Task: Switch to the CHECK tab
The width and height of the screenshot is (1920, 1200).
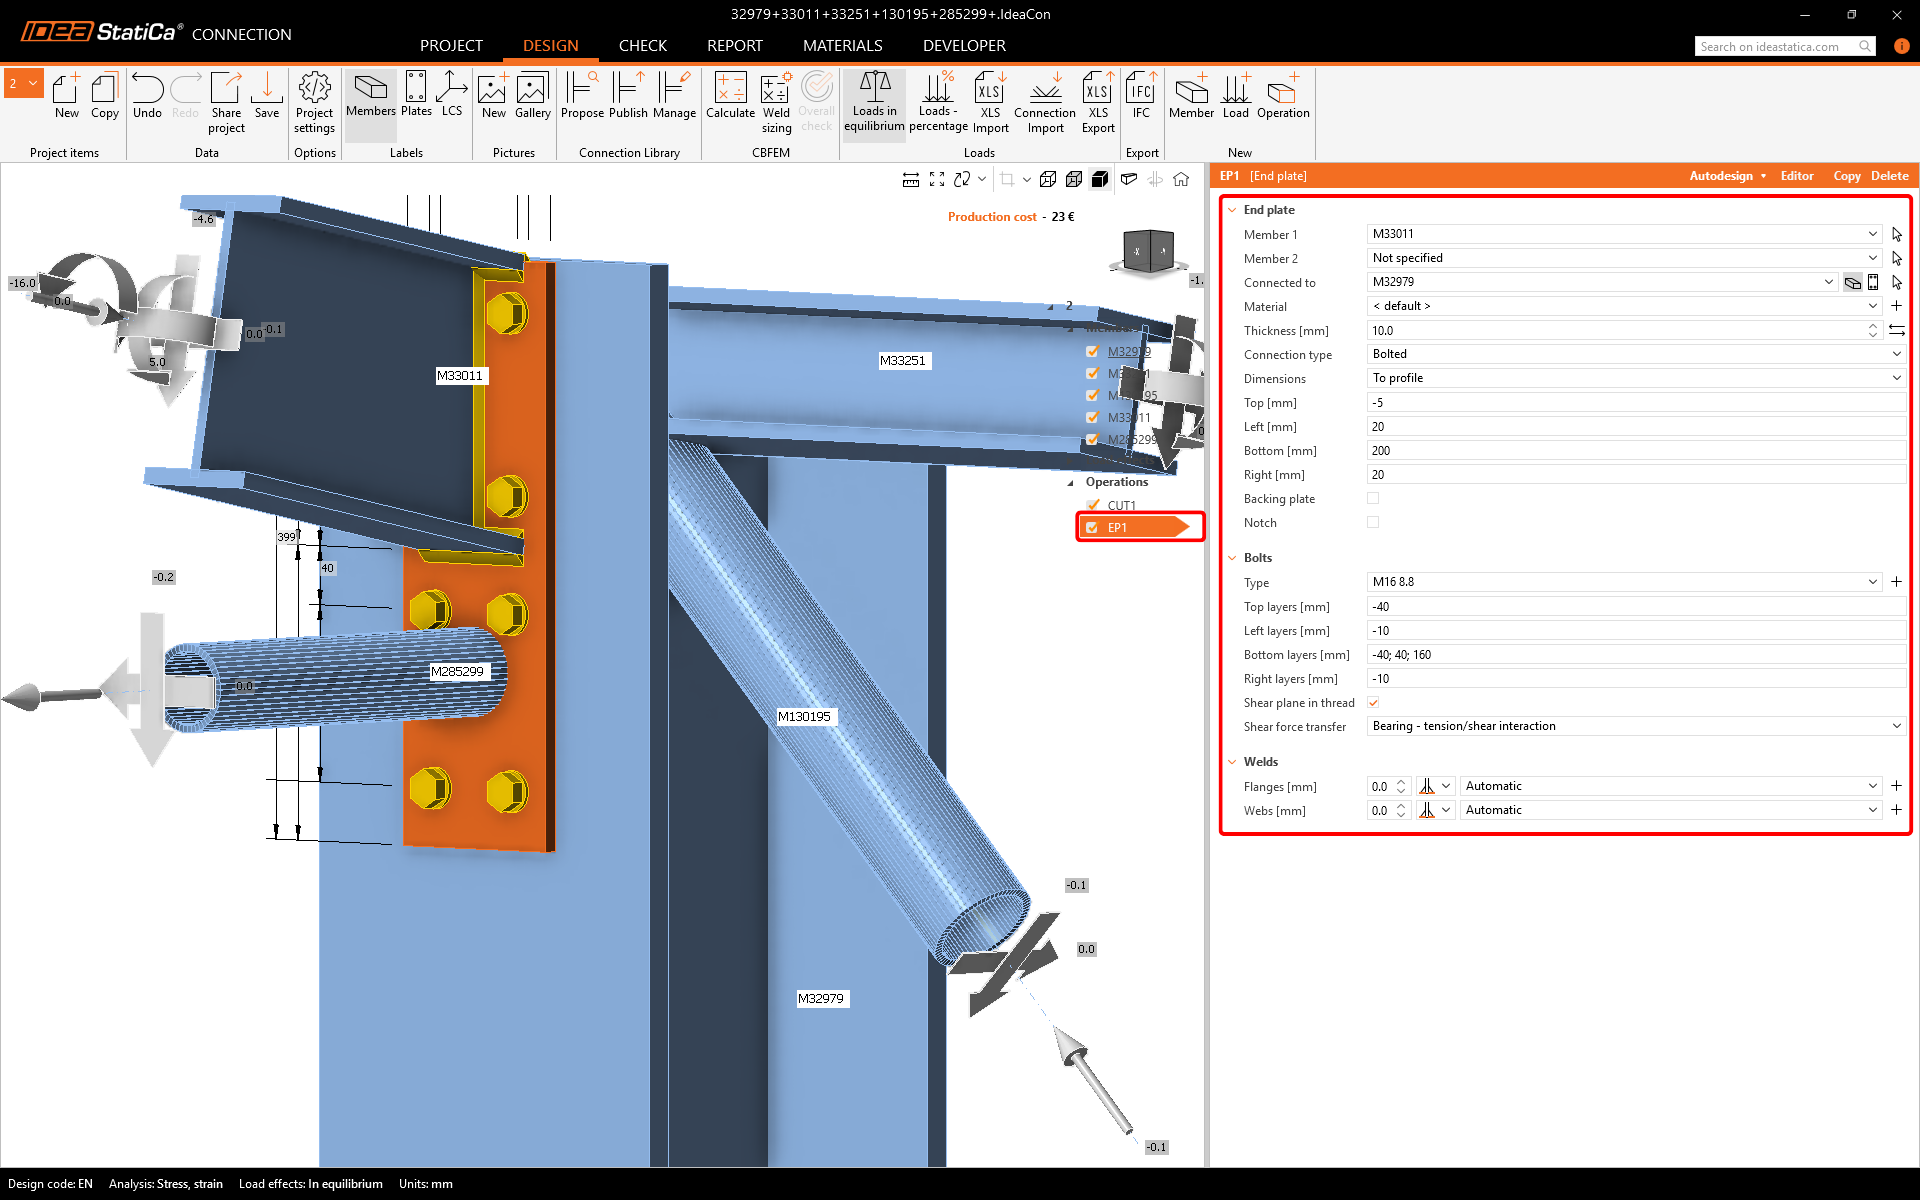Action: click(x=642, y=46)
